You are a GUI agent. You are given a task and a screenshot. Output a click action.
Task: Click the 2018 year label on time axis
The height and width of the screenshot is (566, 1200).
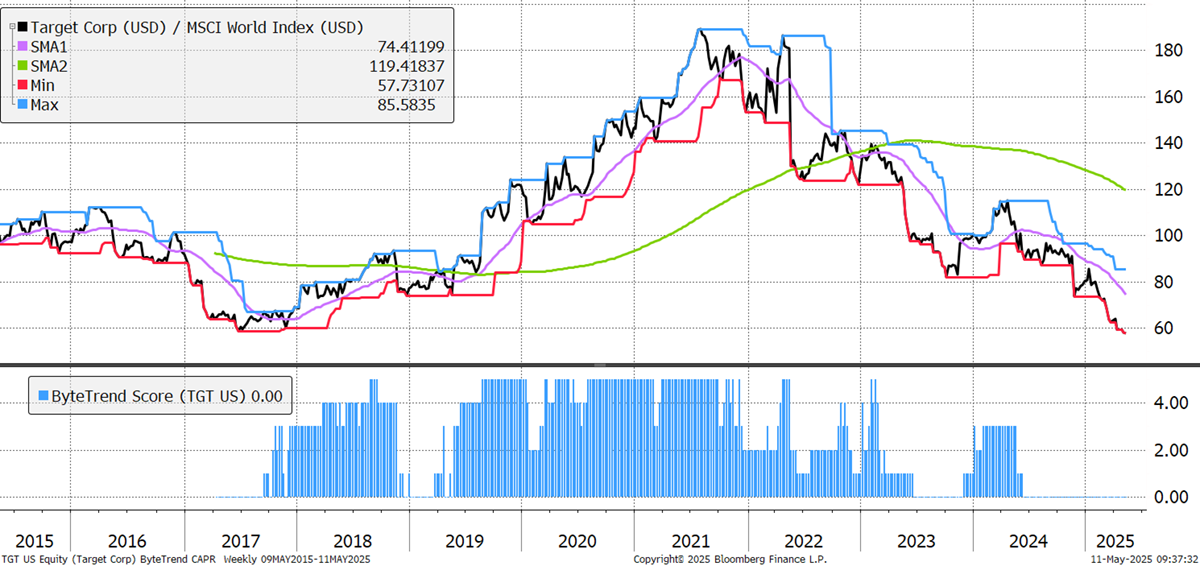[353, 540]
